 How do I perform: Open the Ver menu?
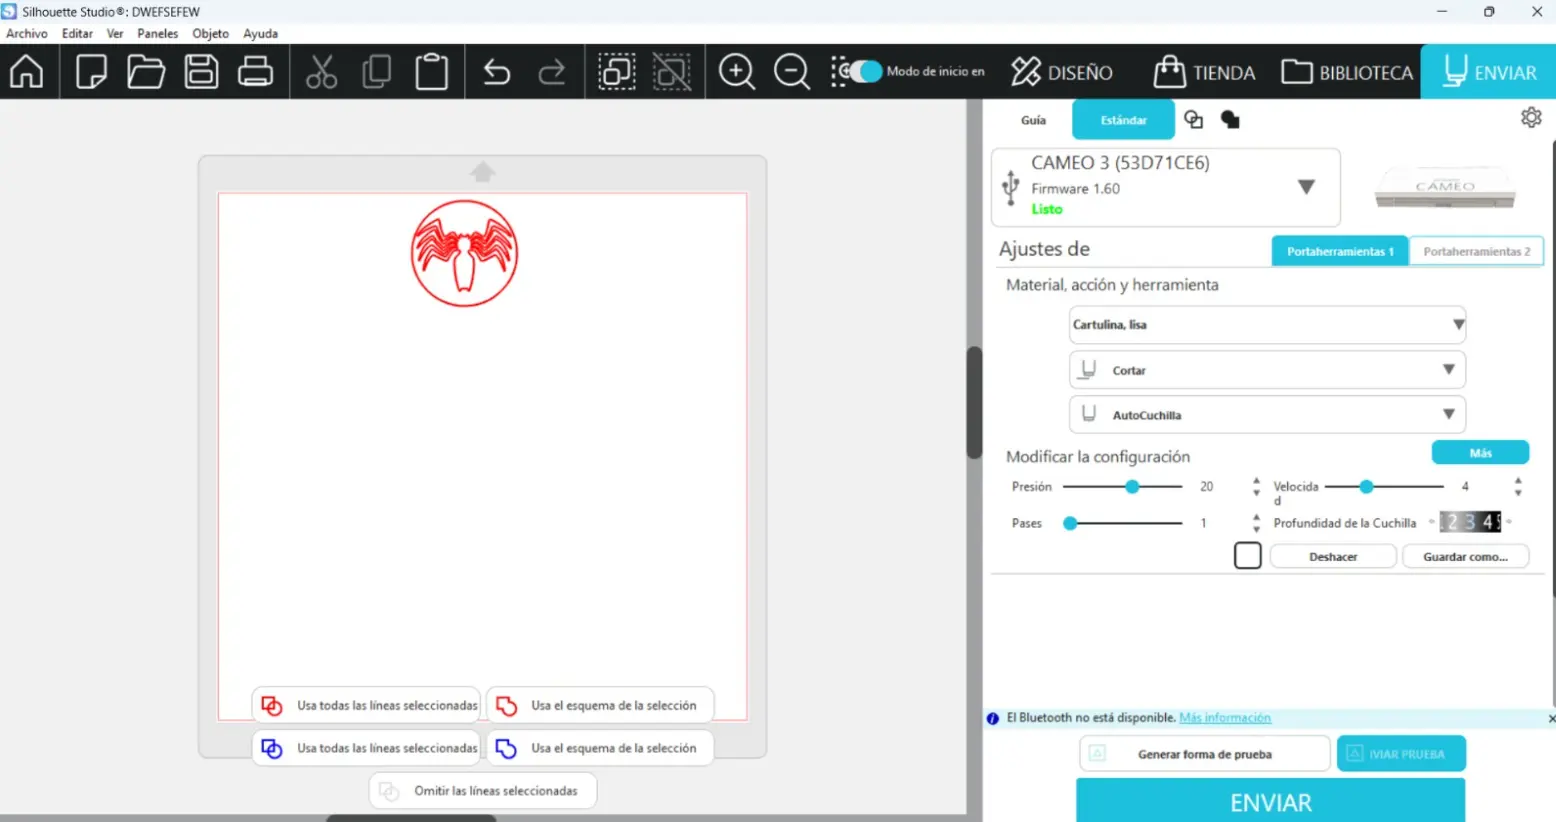115,33
